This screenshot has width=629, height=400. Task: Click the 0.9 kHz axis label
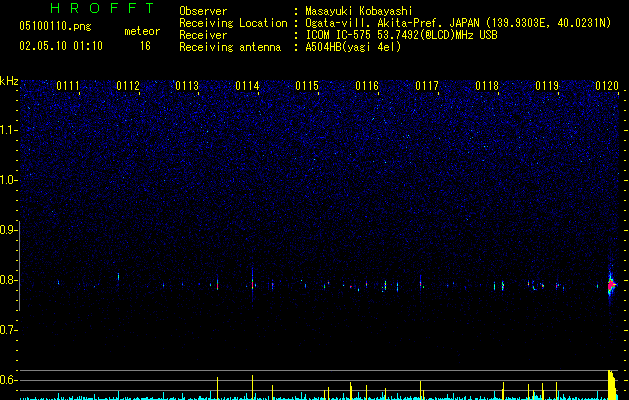pos(9,230)
